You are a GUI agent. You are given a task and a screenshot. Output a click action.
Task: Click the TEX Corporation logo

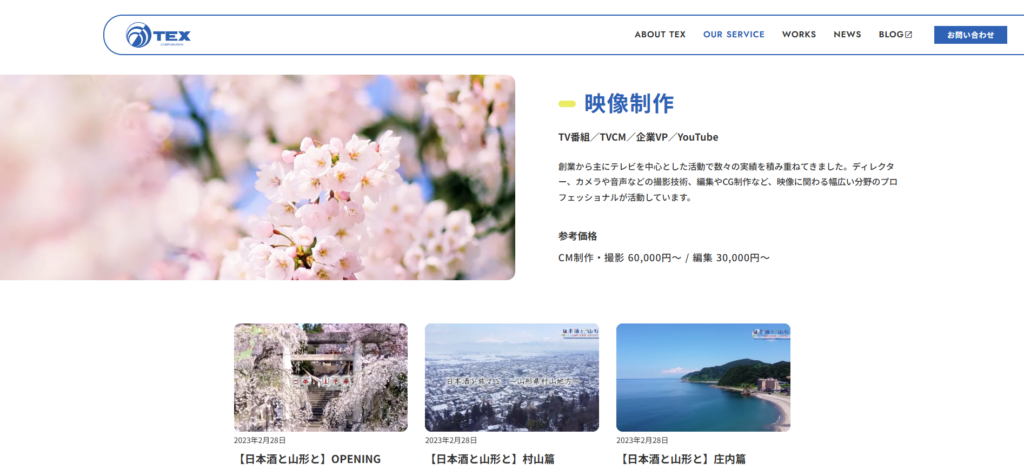[x=158, y=35]
